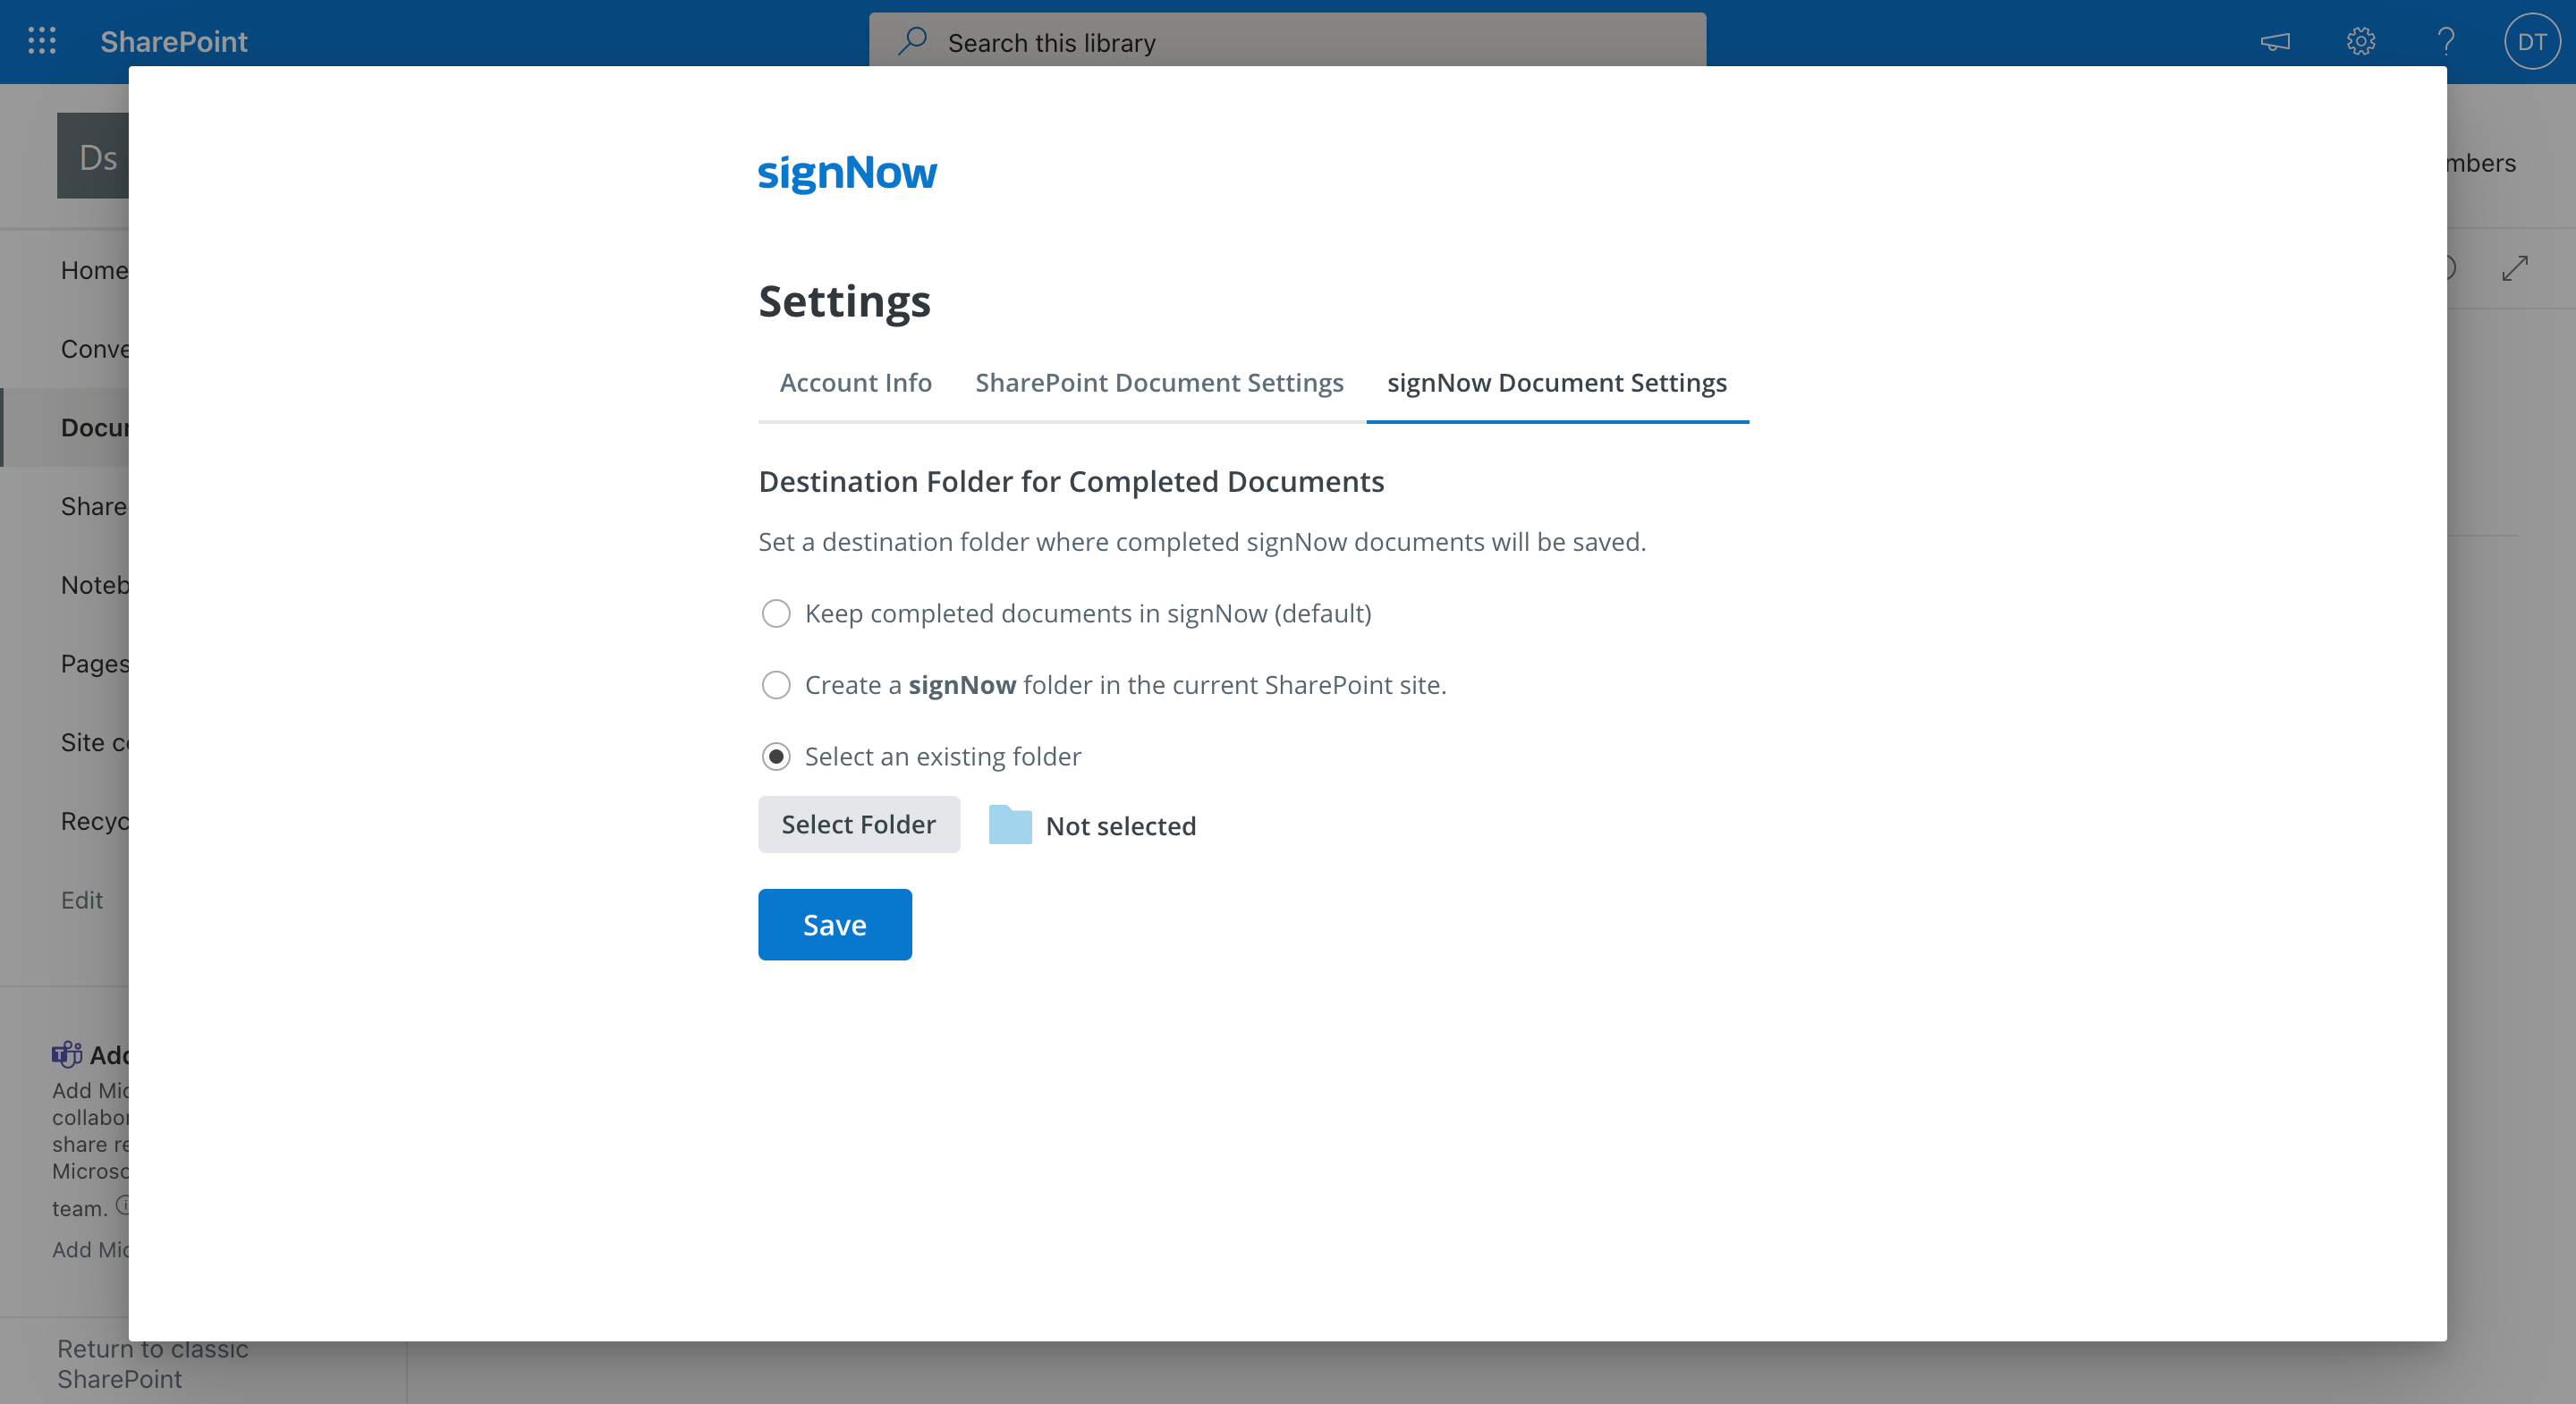Open SharePoint settings gear icon
This screenshot has height=1404, width=2576.
2360,41
